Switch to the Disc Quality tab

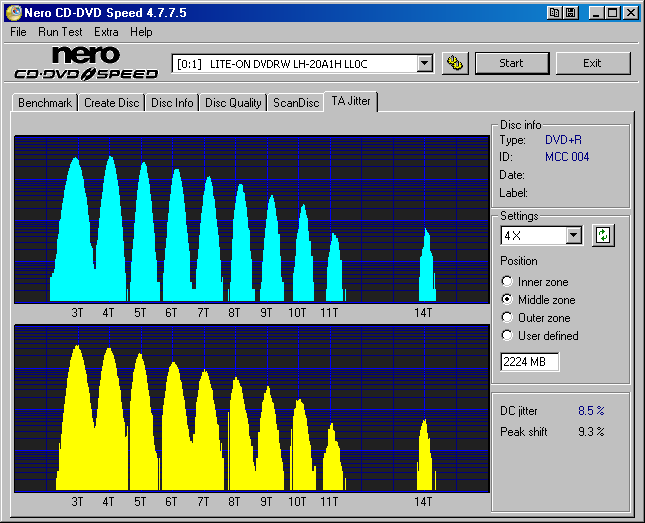tap(233, 103)
